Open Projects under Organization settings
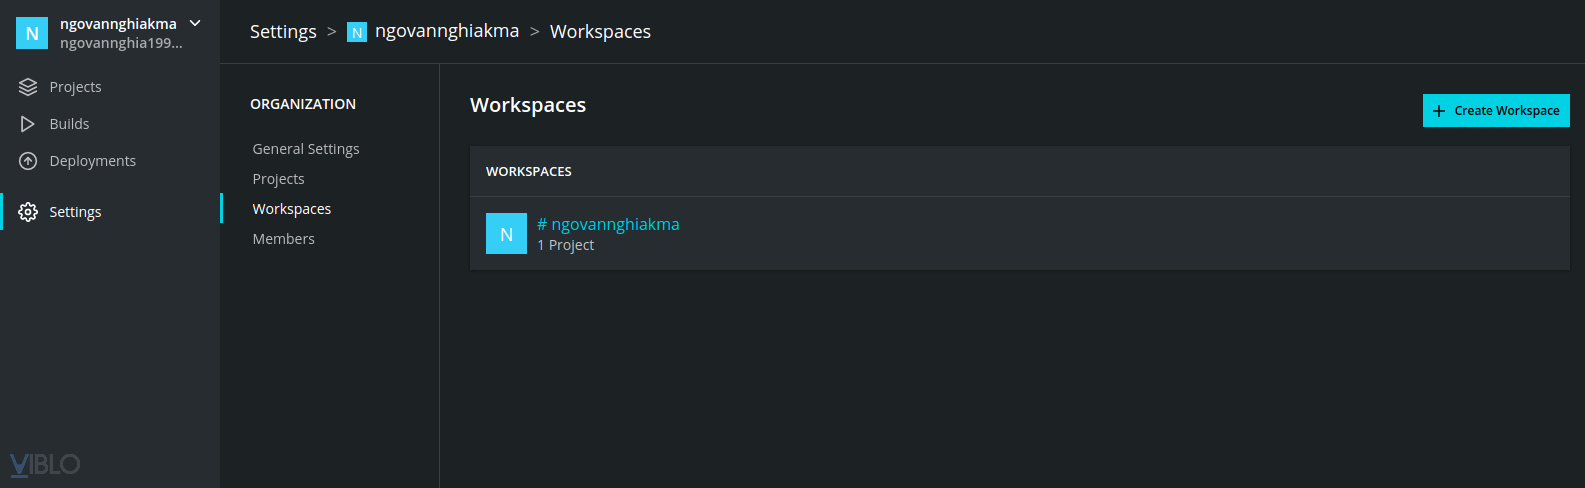This screenshot has height=488, width=1585. 278,179
